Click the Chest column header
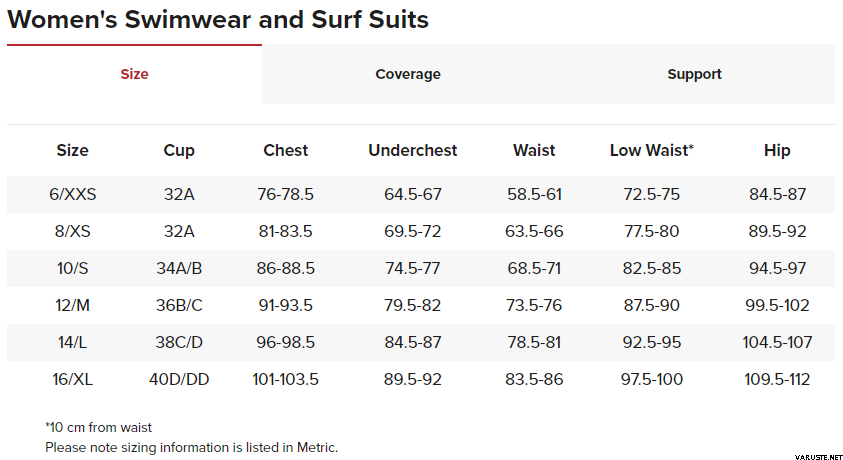Viewport: 843px width, 460px height. click(x=285, y=150)
